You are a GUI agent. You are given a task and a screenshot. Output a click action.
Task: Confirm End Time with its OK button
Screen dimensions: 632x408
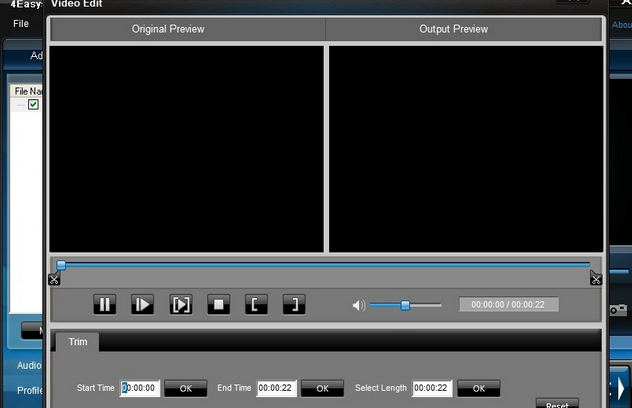322,388
